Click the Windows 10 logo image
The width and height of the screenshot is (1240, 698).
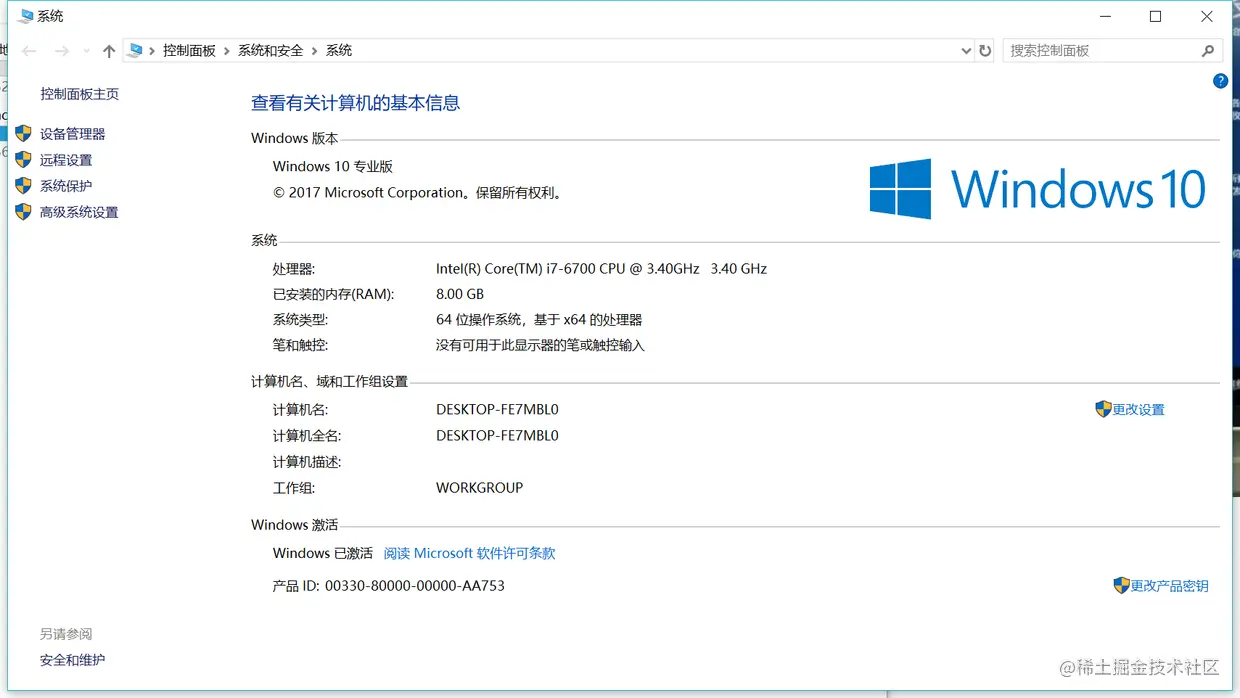pyautogui.click(x=1038, y=189)
